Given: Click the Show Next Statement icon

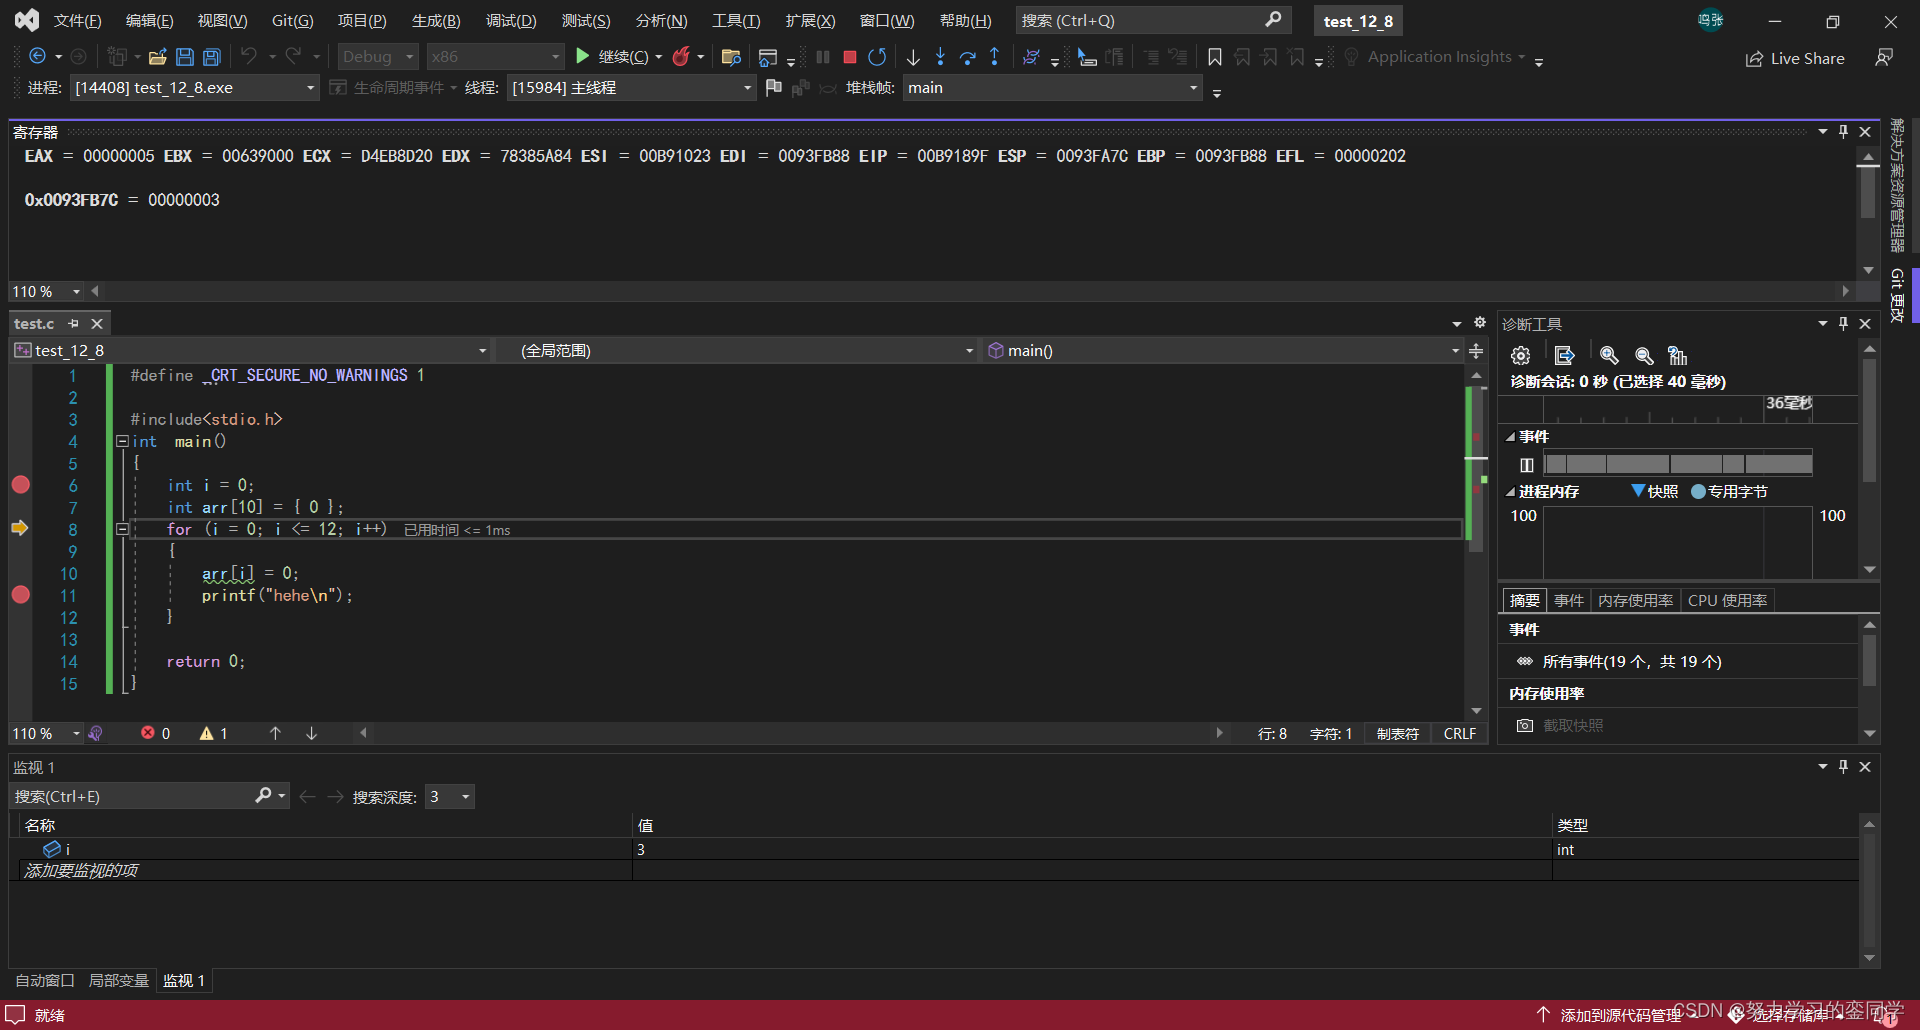Looking at the screenshot, I should [x=1087, y=57].
